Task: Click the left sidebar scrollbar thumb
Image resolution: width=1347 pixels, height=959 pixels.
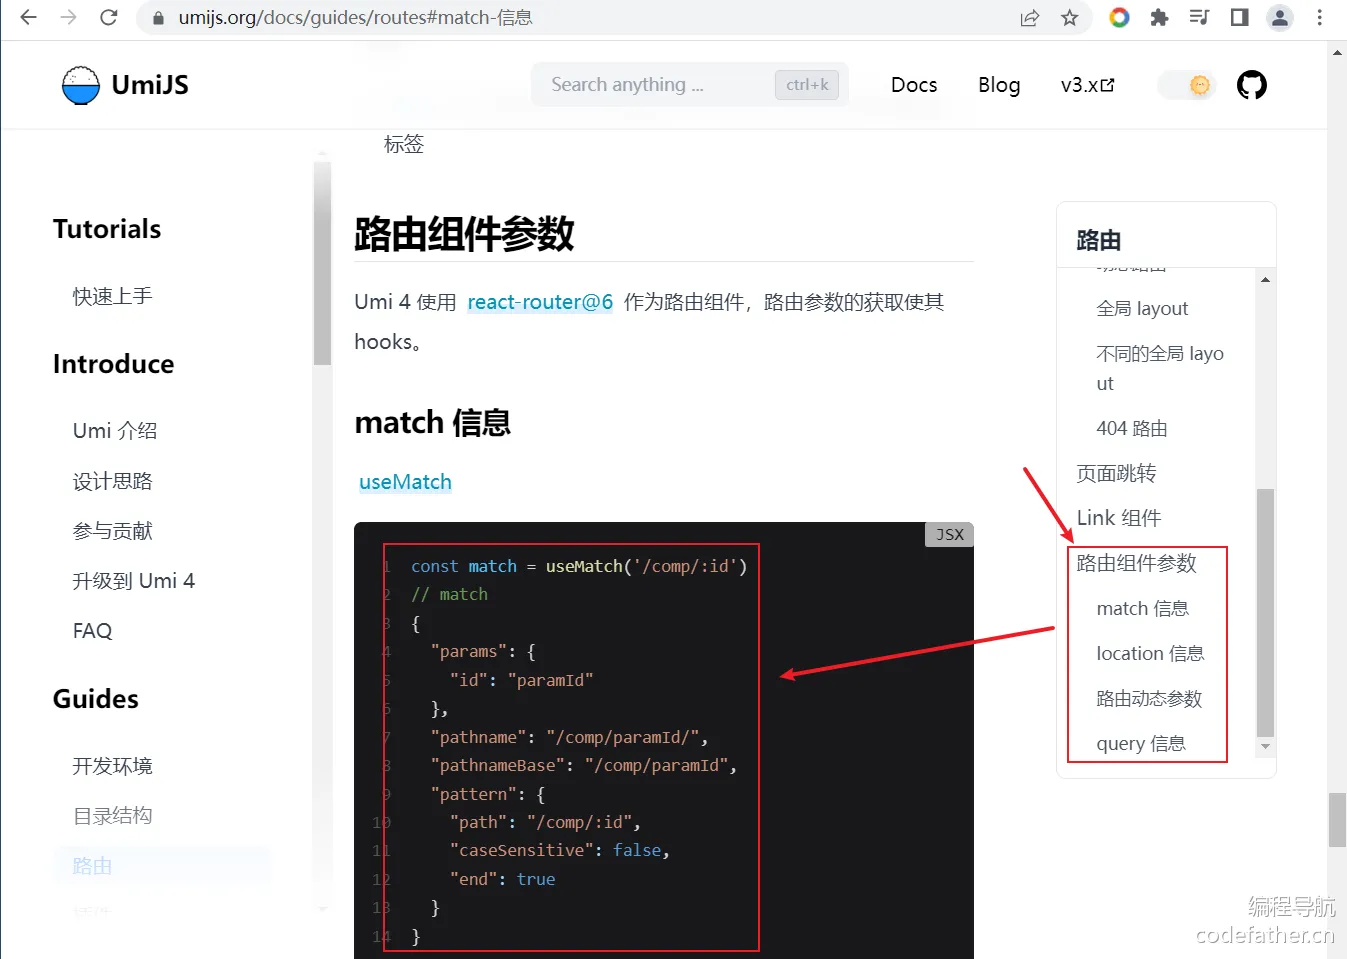Action: (x=322, y=262)
